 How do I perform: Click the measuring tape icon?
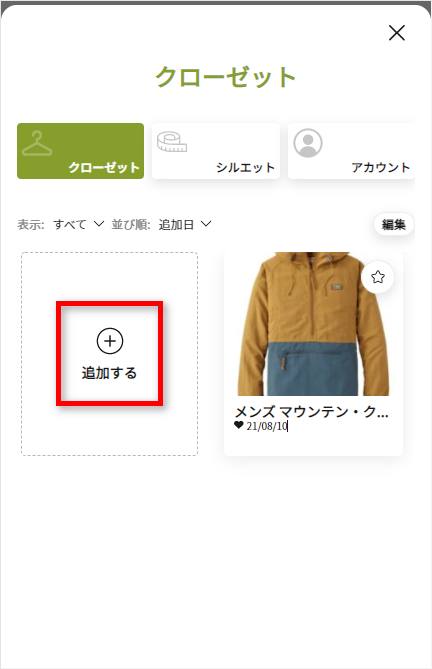point(172,142)
